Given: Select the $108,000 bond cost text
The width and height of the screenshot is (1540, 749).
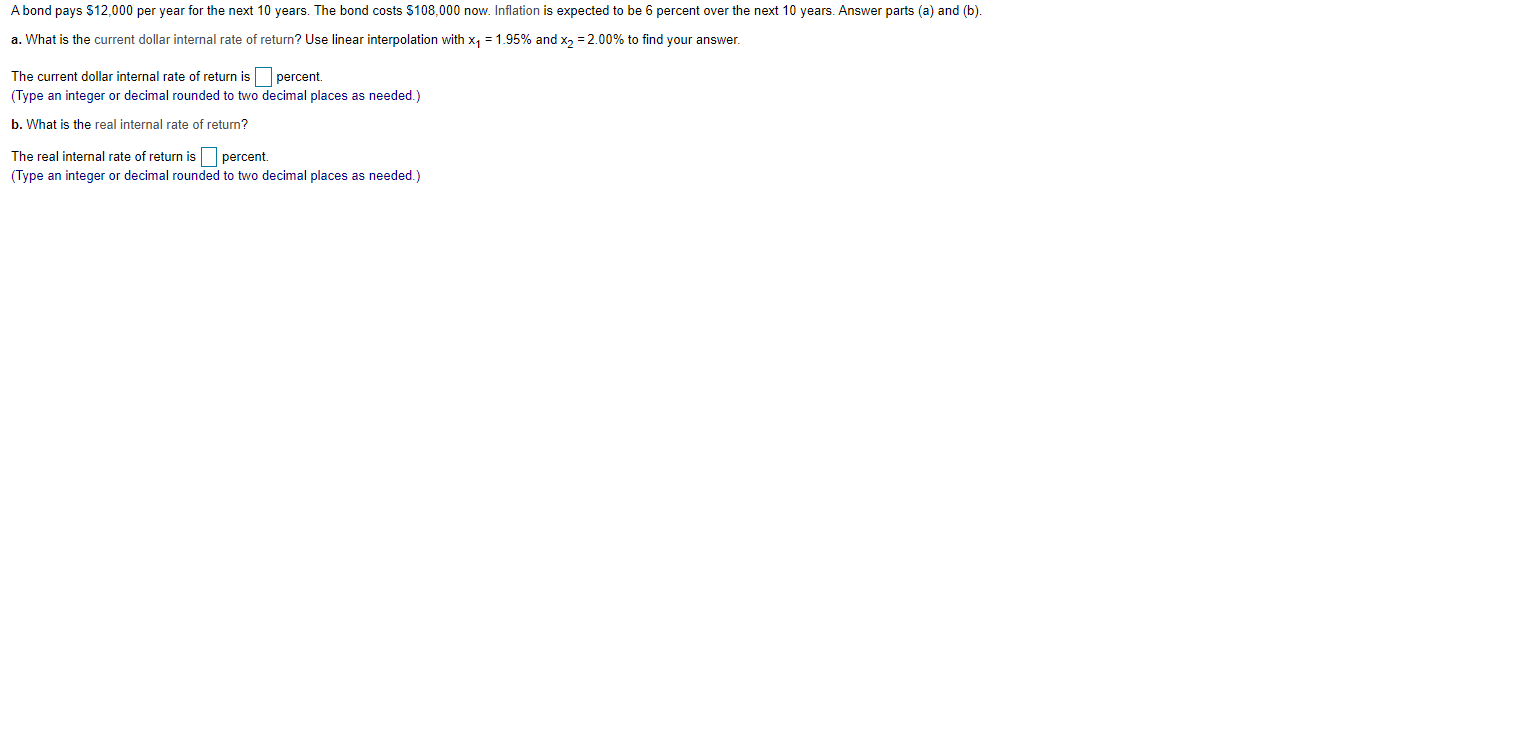Looking at the screenshot, I should (x=433, y=11).
